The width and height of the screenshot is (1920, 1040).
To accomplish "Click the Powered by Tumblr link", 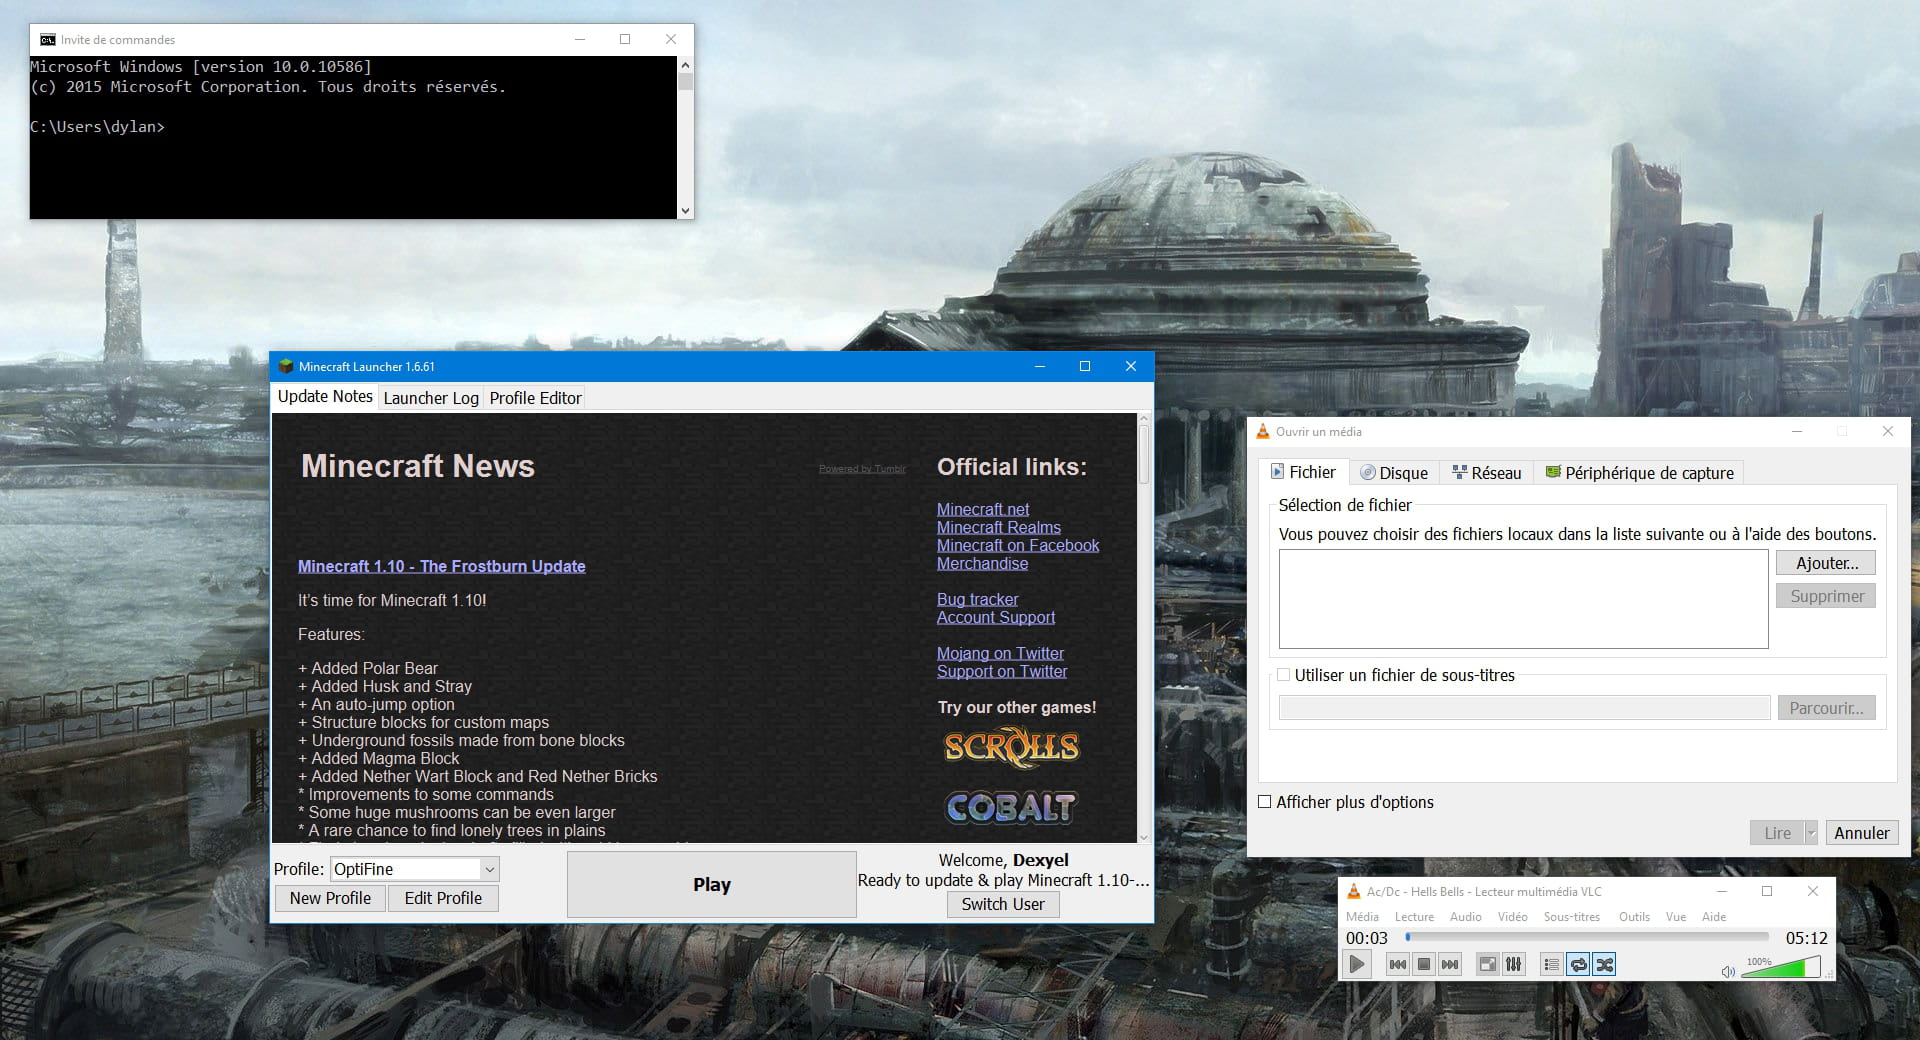I will 862,468.
